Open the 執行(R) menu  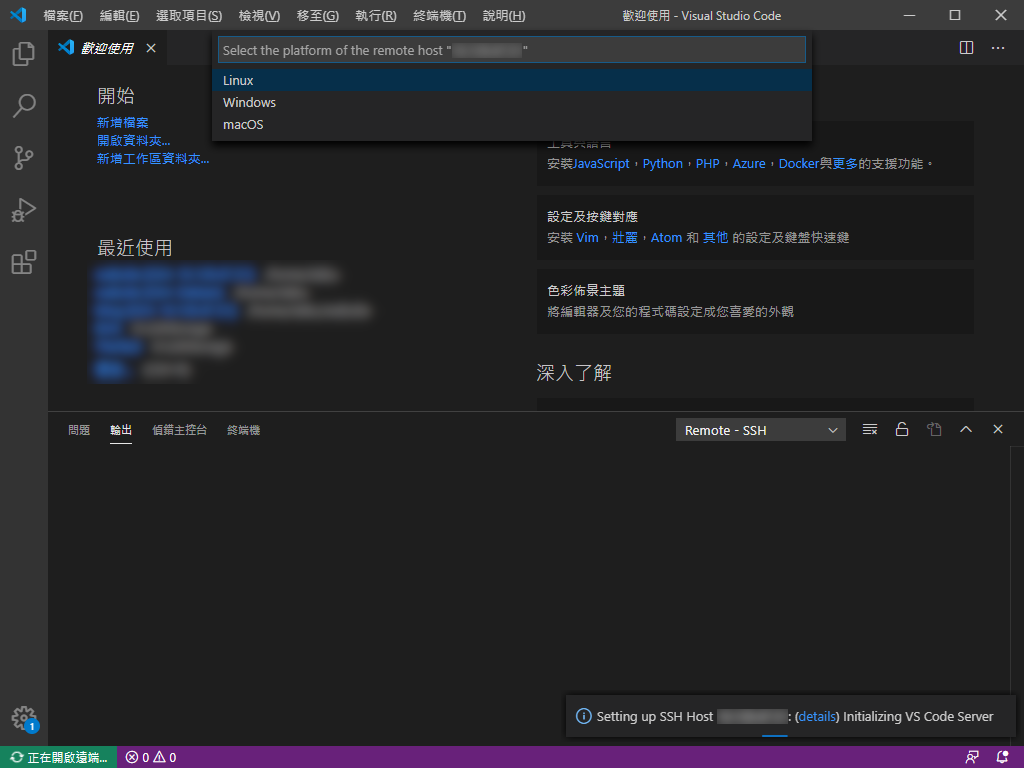[376, 16]
